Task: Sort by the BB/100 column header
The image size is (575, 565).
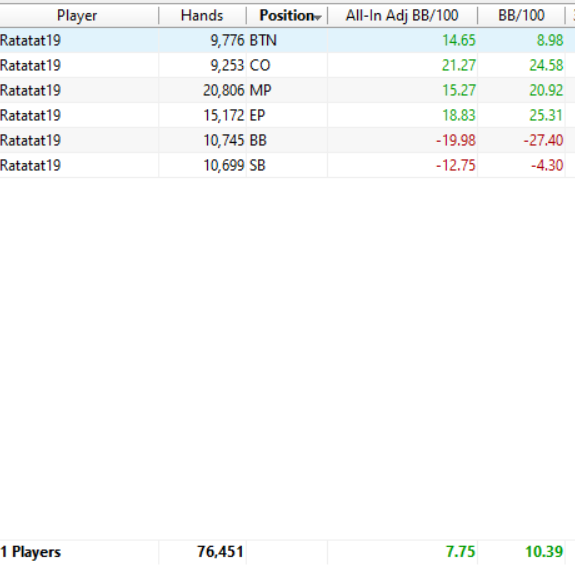Action: click(x=521, y=16)
